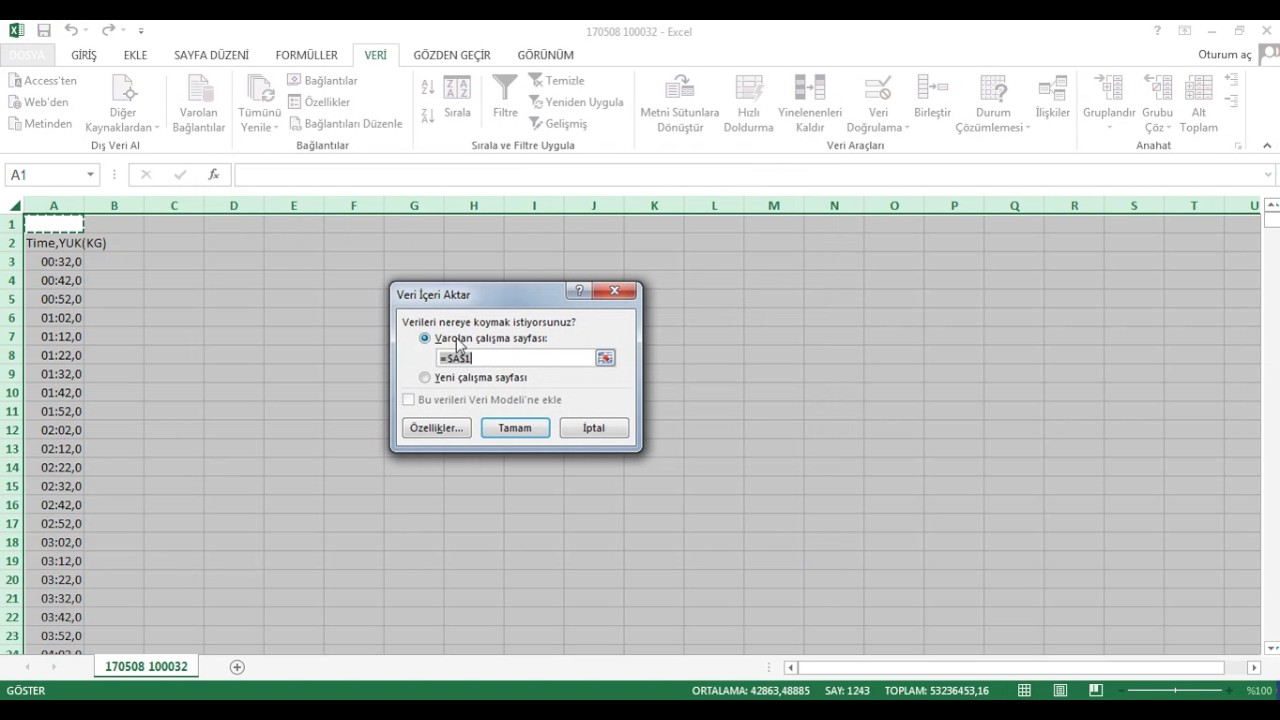Image resolution: width=1280 pixels, height=720 pixels.
Task: Click the Oturum aç sign-in link
Action: [x=1225, y=55]
